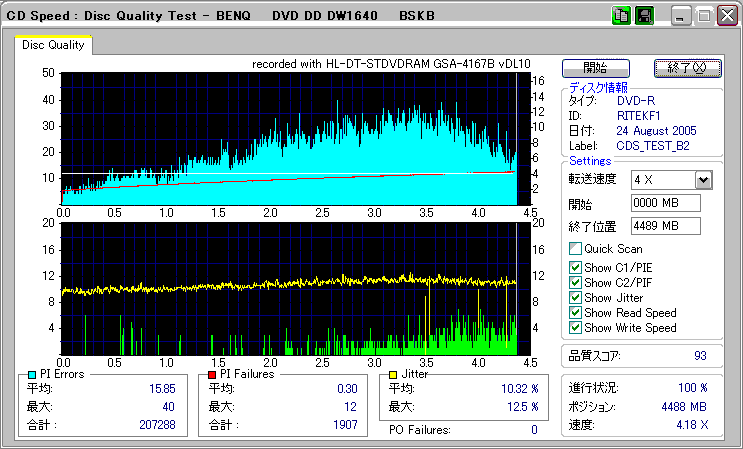
Task: Click the copy to clipboard icon
Action: tap(621, 16)
